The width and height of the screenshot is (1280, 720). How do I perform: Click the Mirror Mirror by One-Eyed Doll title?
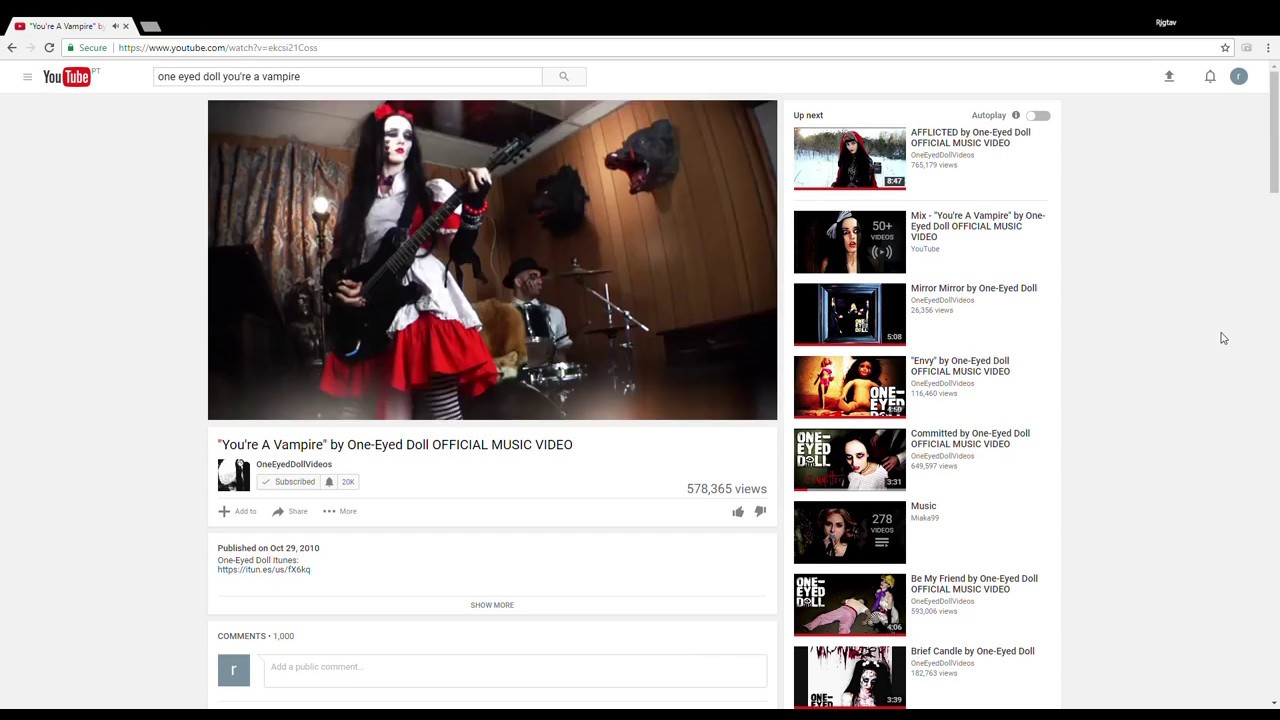[x=974, y=288]
